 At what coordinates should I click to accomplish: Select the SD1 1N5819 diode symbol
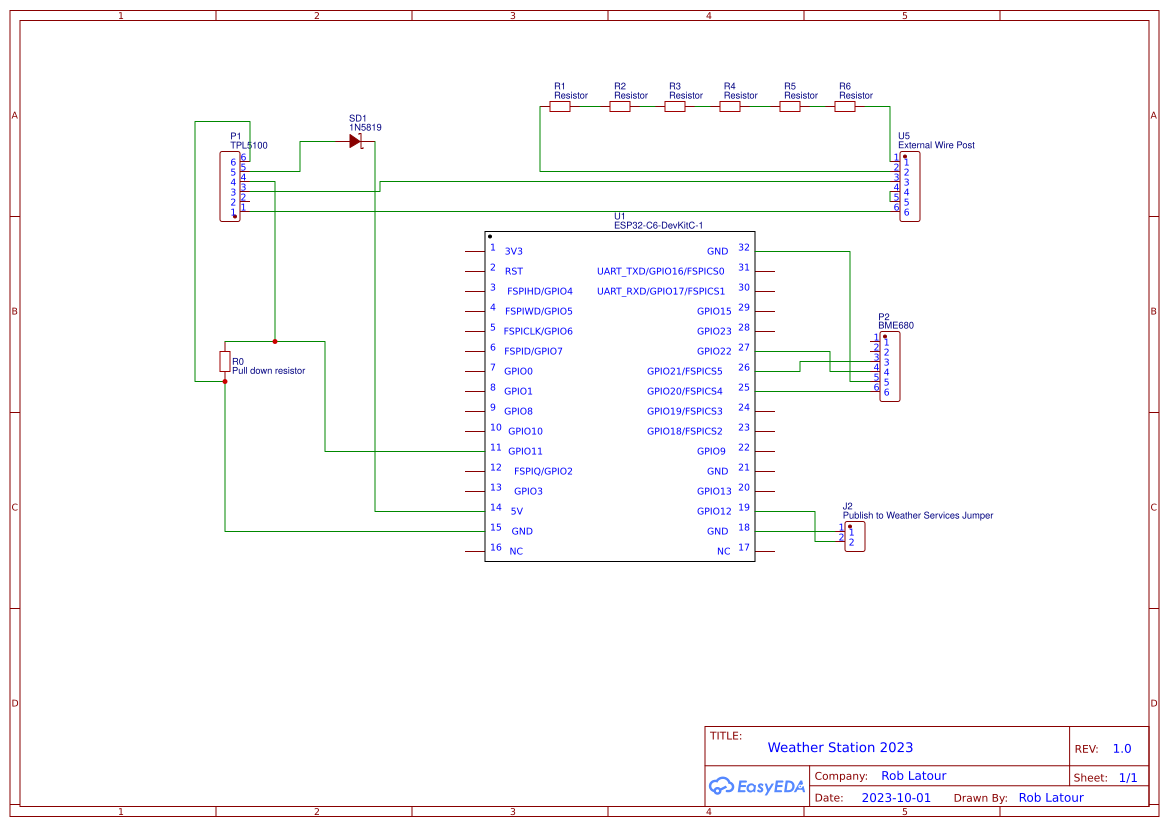tap(355, 141)
